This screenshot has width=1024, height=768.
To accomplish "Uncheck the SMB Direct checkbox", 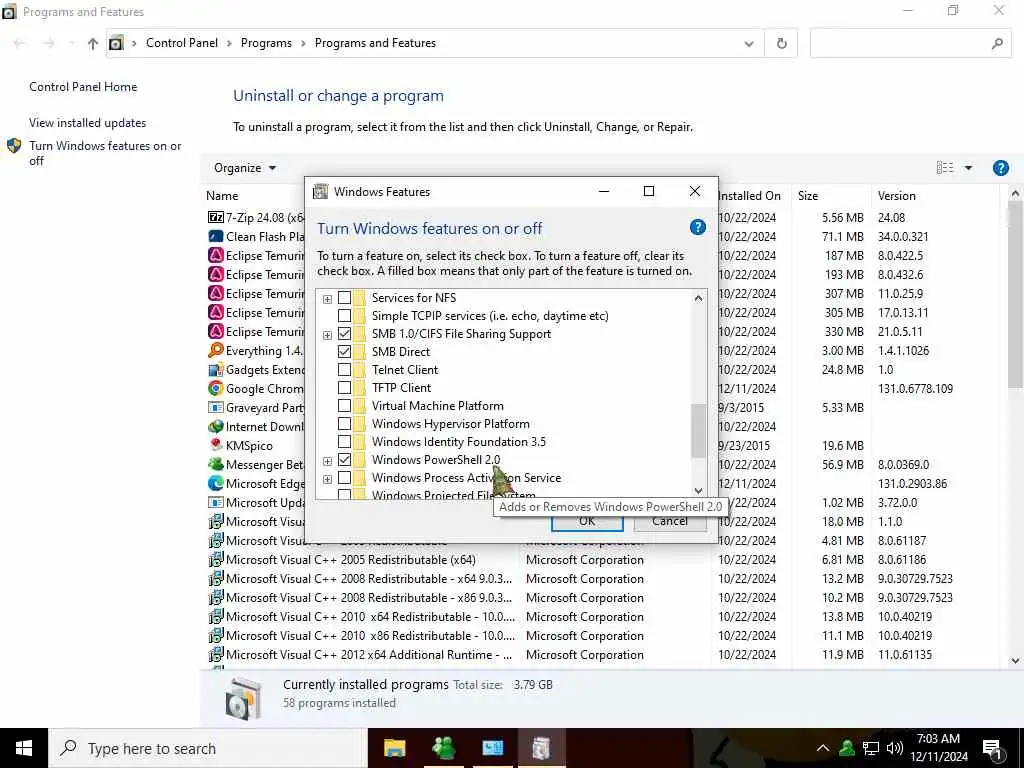I will click(344, 351).
